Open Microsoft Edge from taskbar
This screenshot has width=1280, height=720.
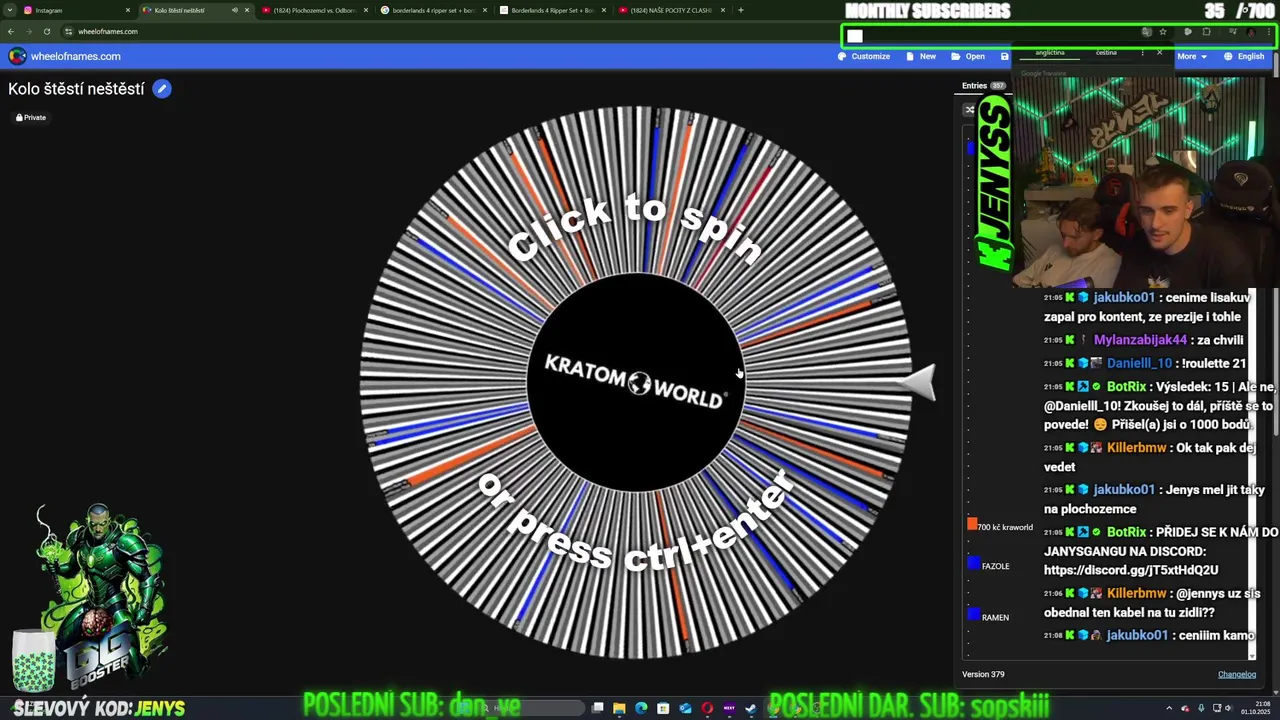tap(641, 708)
